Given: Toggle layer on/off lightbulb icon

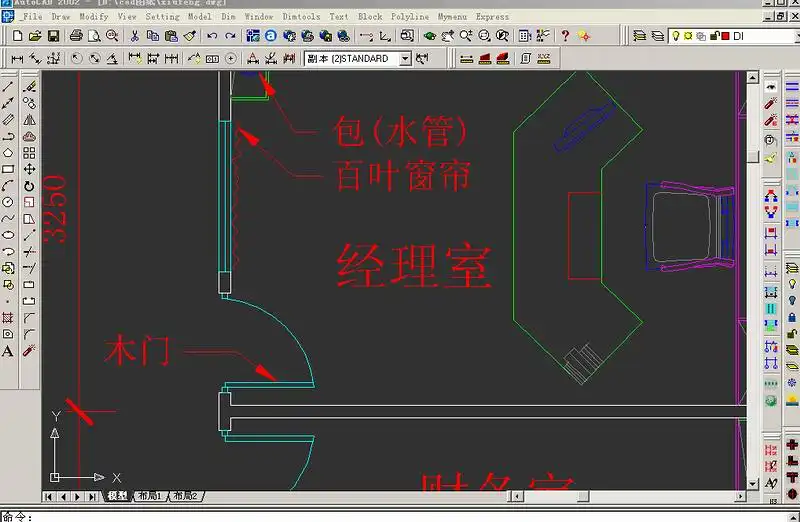Looking at the screenshot, I should (x=675, y=36).
